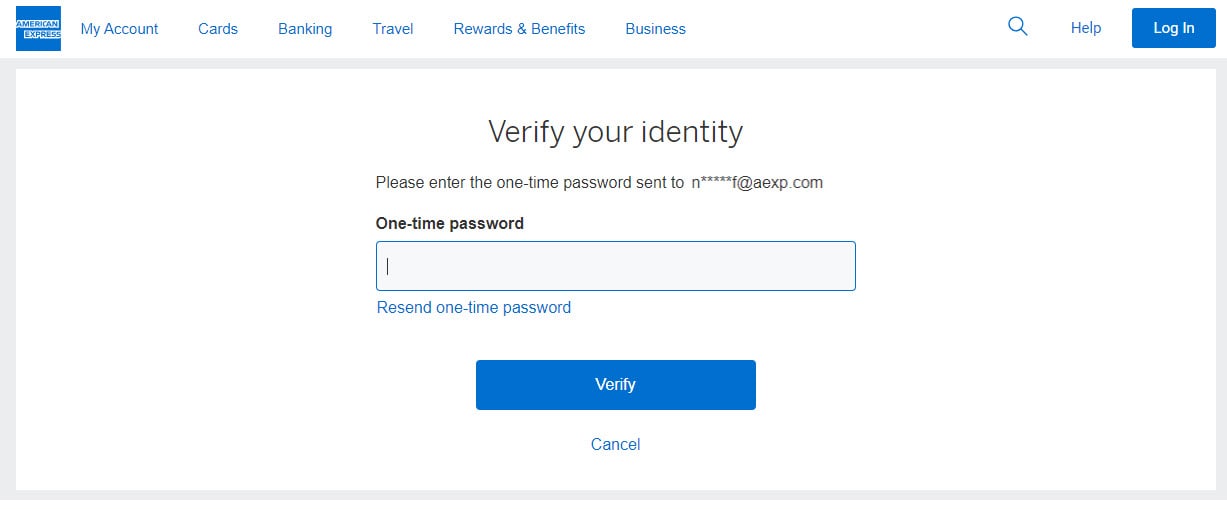The height and width of the screenshot is (509, 1227).
Task: Open the My Account menu
Action: [x=119, y=29]
